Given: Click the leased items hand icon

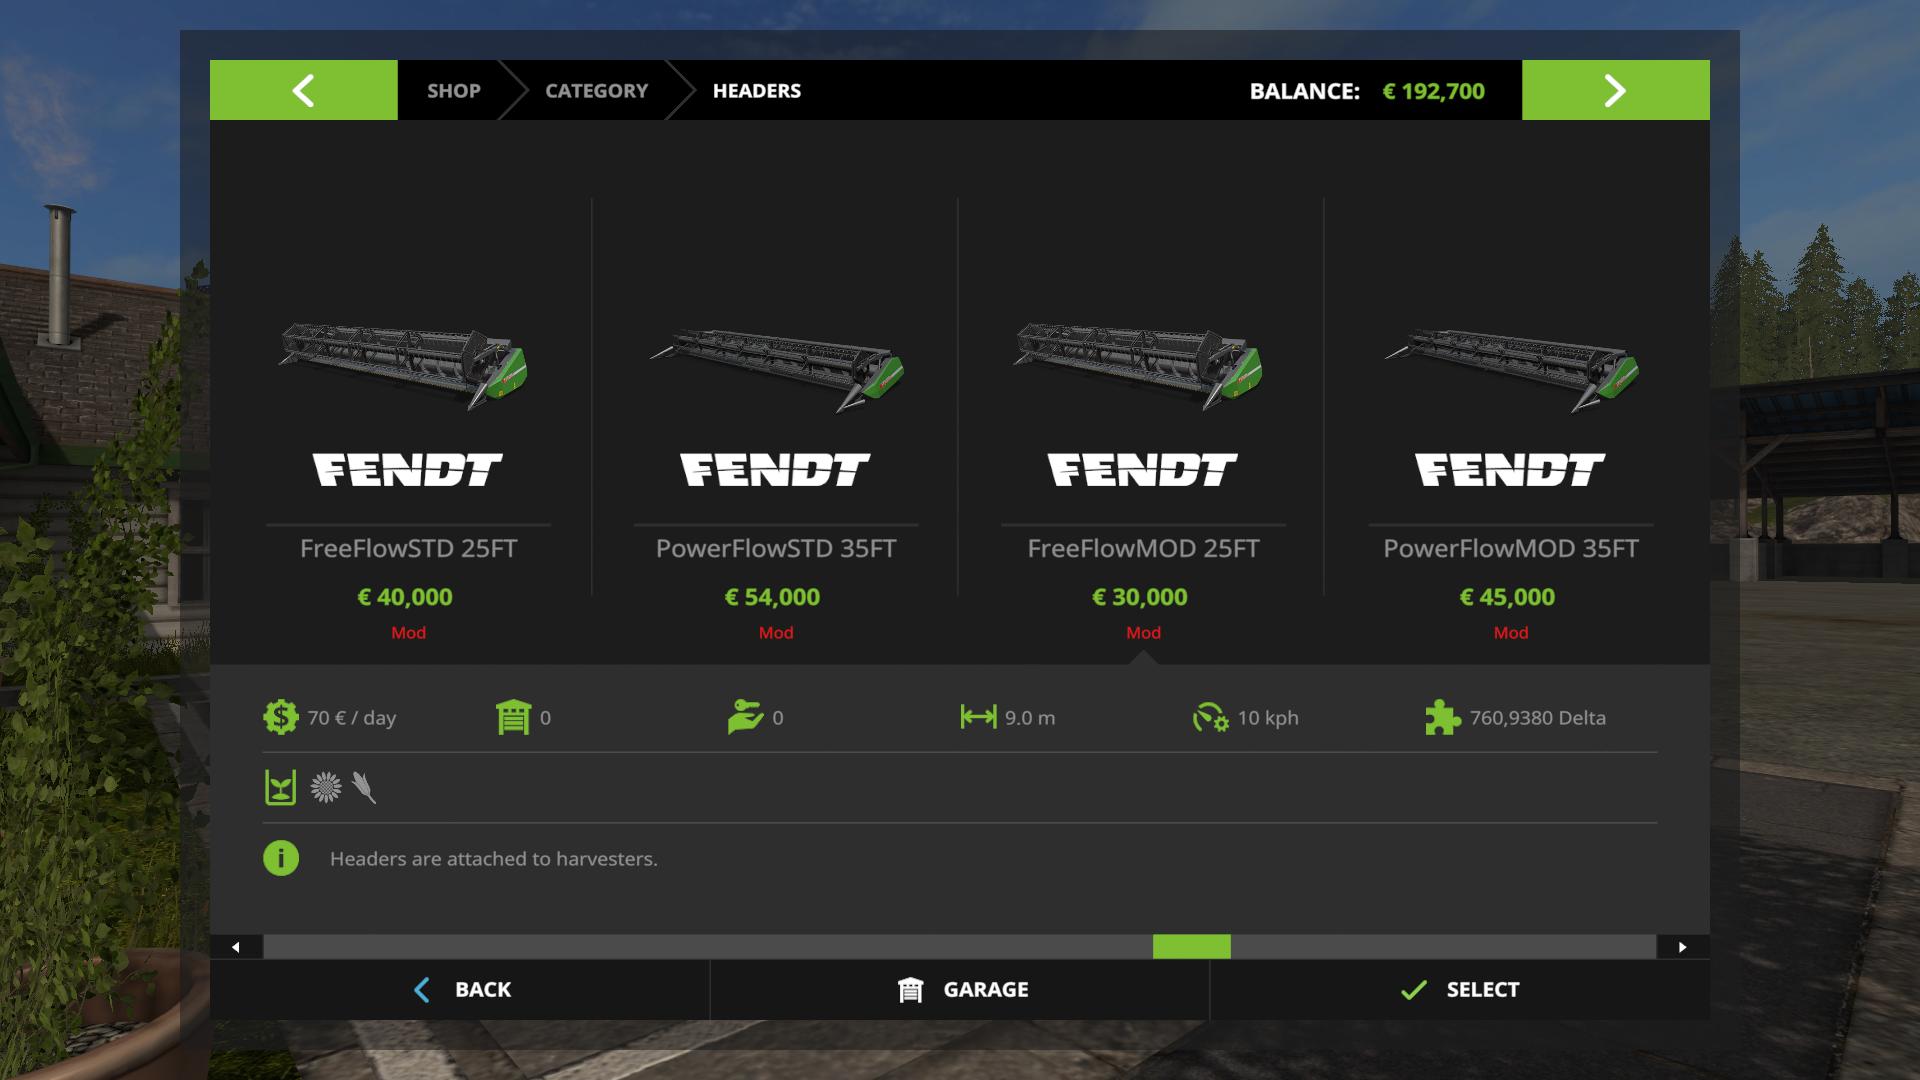Looking at the screenshot, I should pyautogui.click(x=745, y=717).
